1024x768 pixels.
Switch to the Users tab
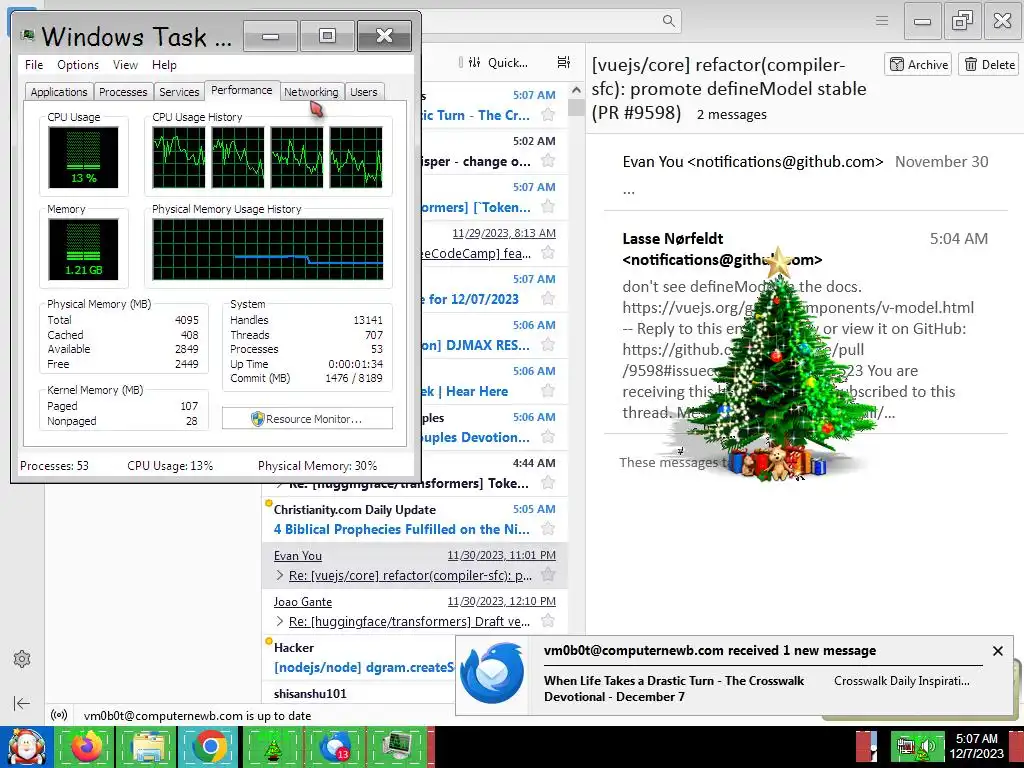tap(364, 92)
